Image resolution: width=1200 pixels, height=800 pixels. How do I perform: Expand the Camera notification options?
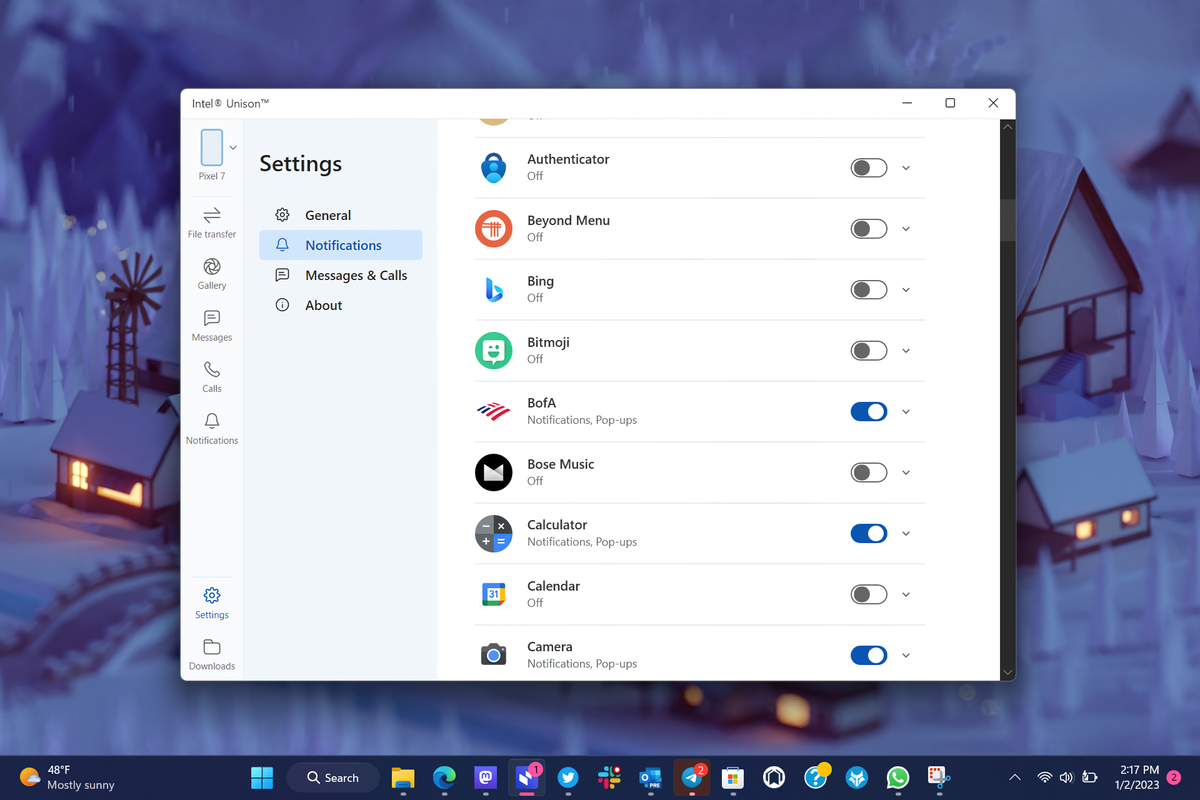906,654
